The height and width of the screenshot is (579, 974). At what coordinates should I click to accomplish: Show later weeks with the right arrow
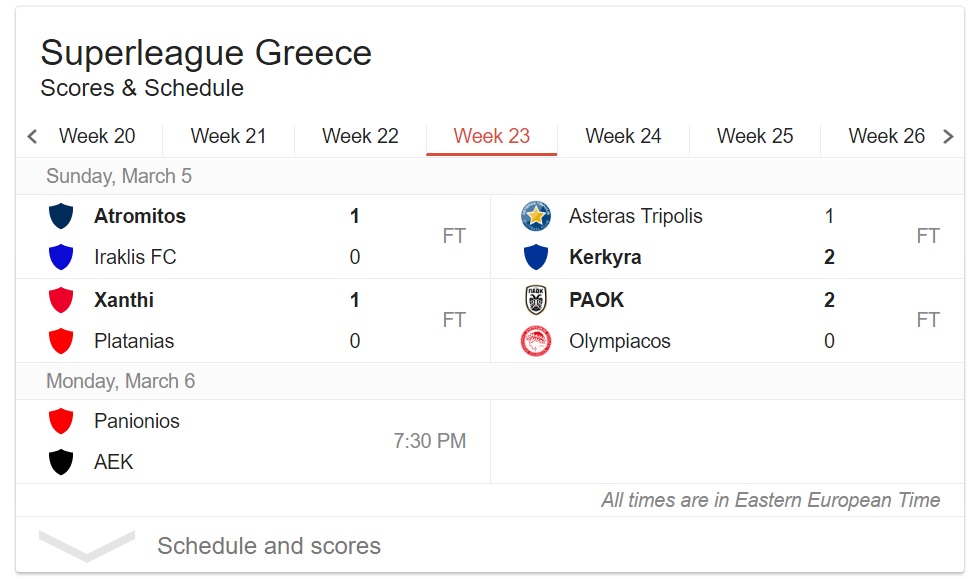948,136
